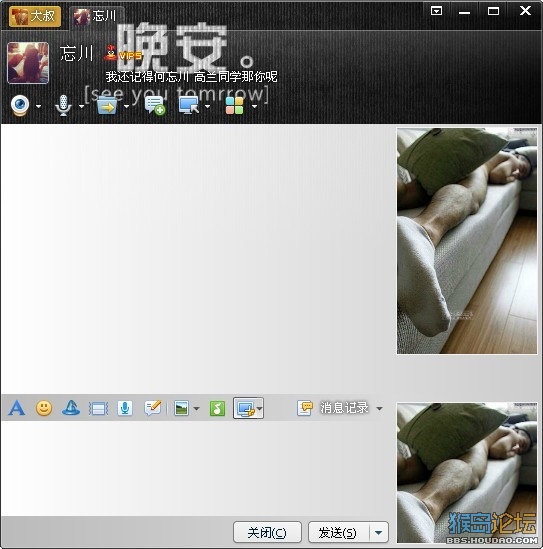543x549 pixels.
Task: Select the 忘川 chat tab
Action: (96, 16)
